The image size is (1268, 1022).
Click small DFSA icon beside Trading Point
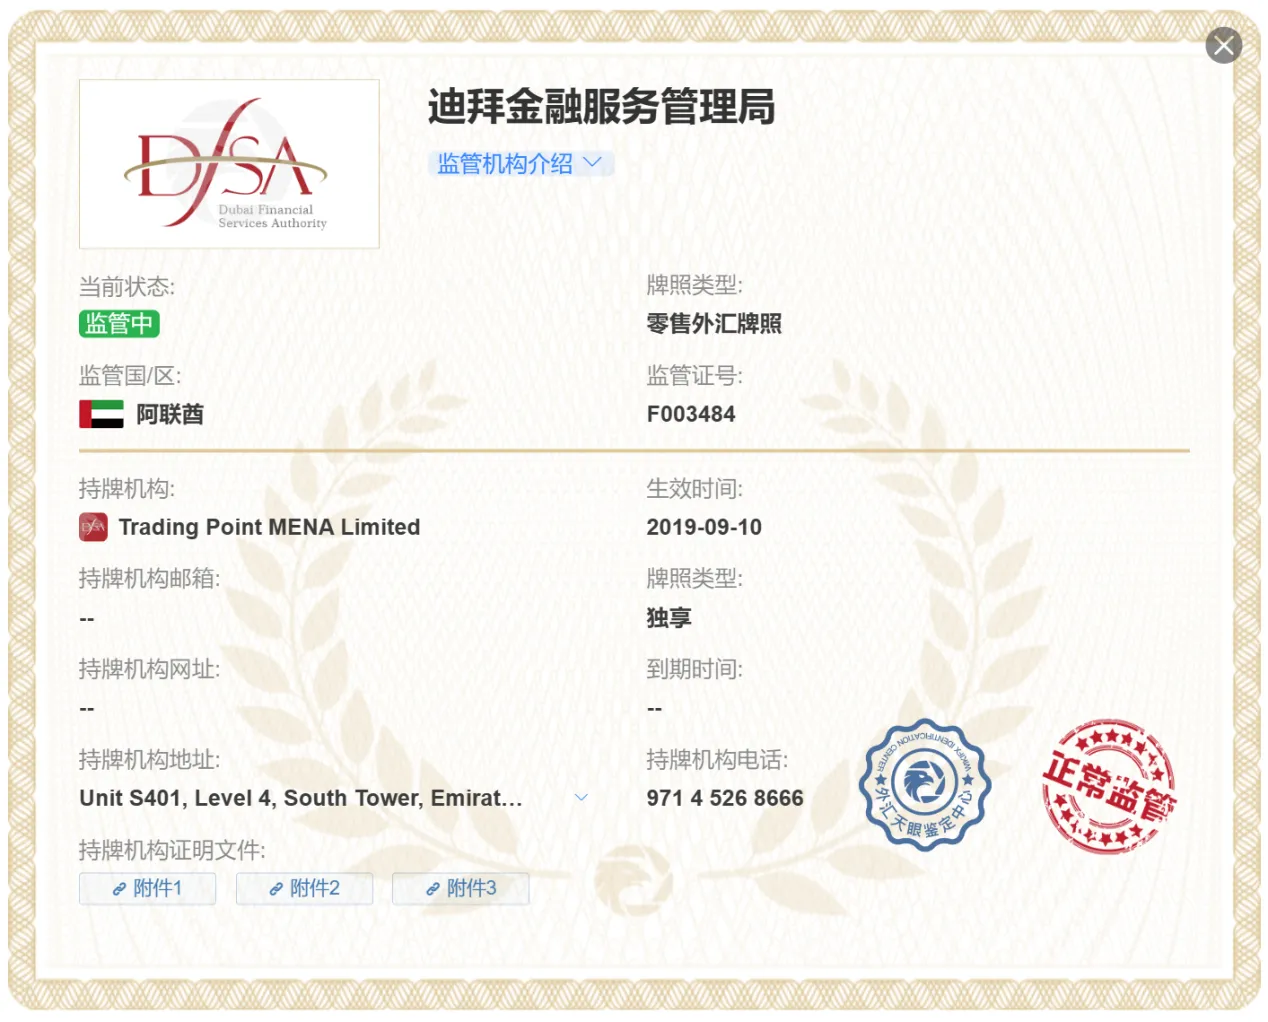pos(93,527)
